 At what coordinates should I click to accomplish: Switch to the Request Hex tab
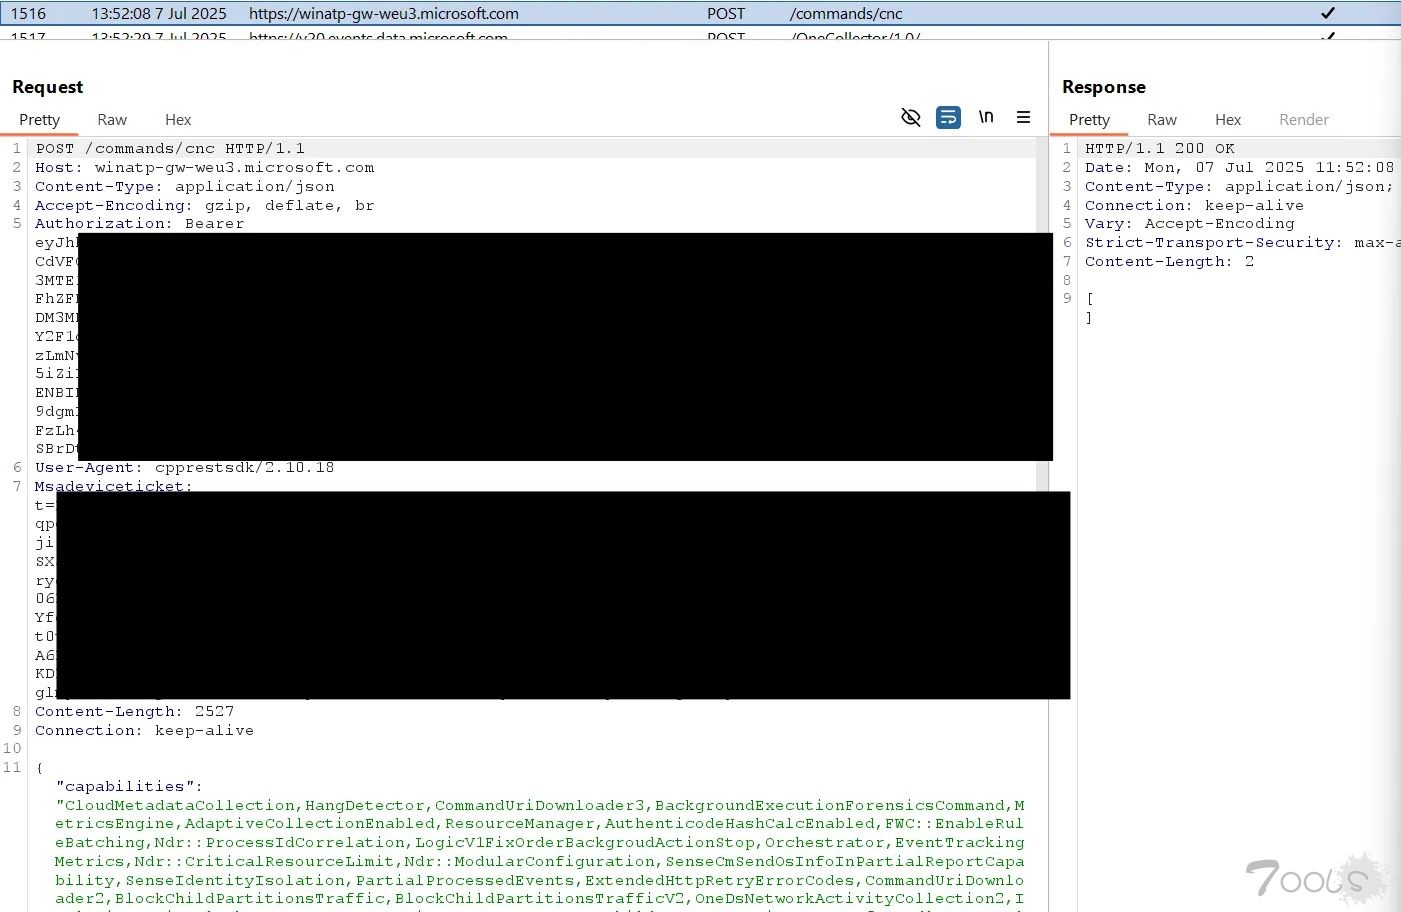tap(178, 120)
